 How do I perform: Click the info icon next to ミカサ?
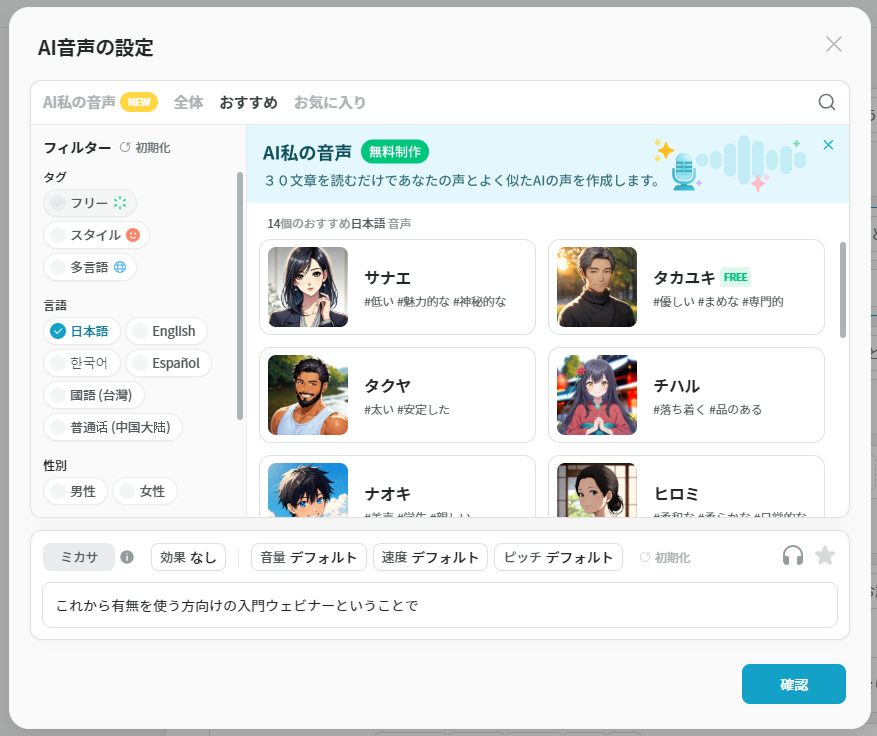(127, 557)
